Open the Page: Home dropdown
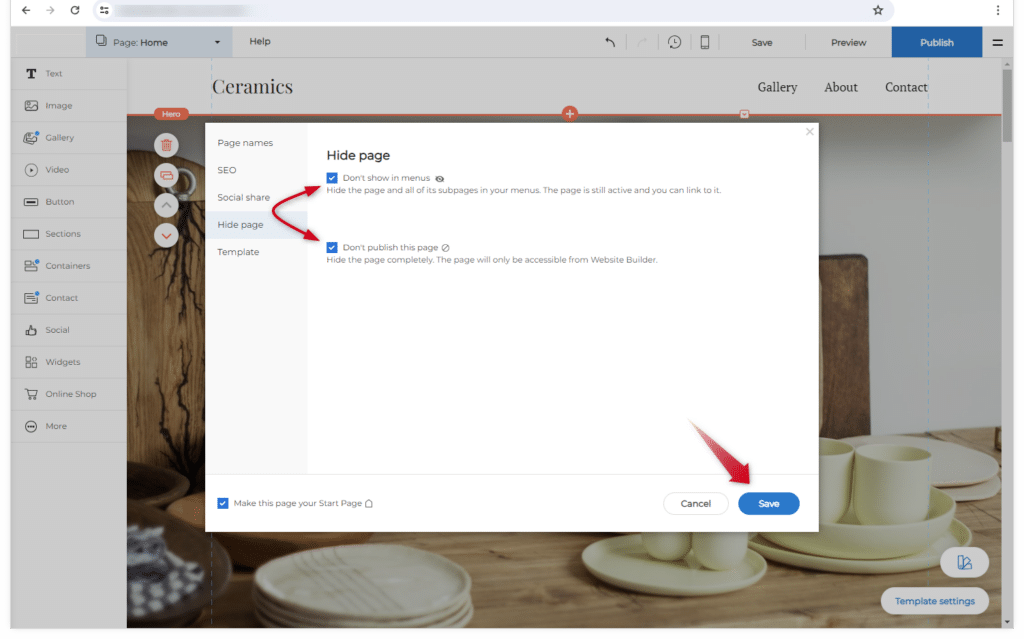 coord(158,42)
